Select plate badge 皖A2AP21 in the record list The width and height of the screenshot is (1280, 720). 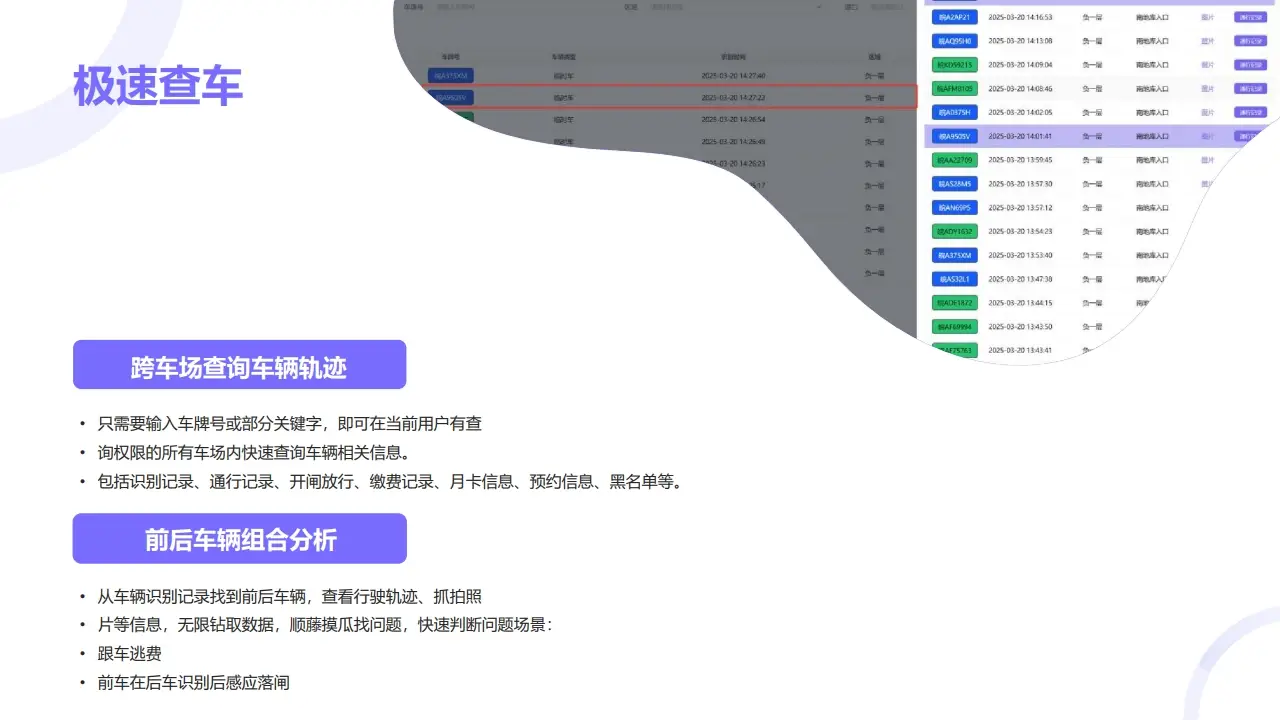point(954,17)
